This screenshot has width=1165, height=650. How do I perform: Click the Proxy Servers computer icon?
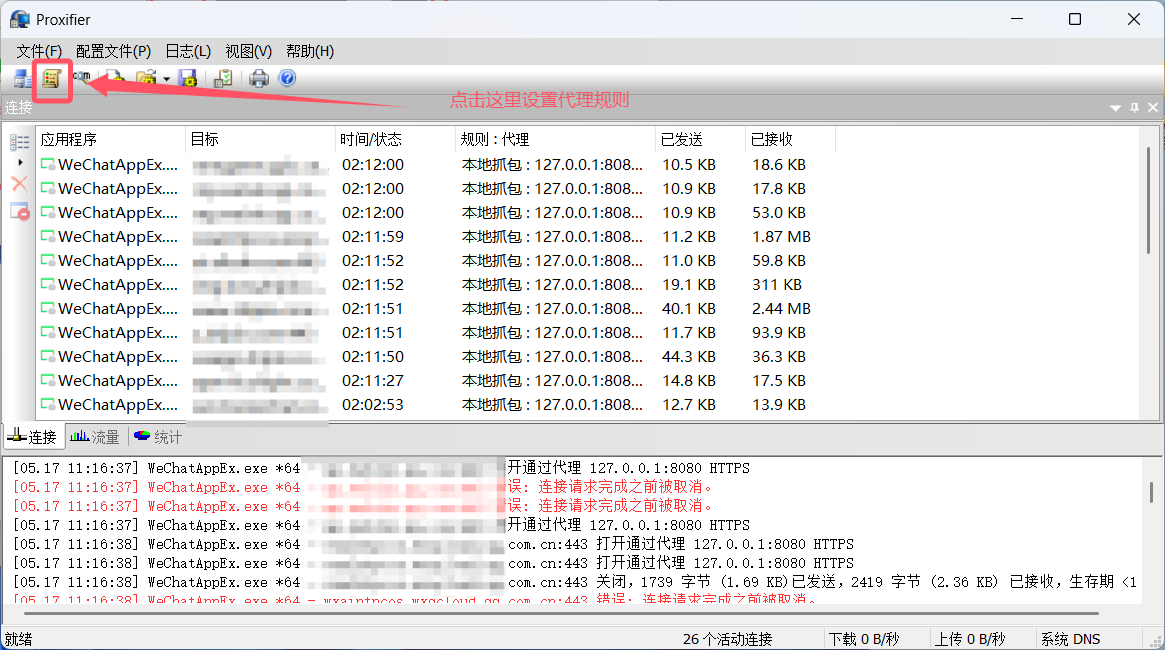click(21, 78)
